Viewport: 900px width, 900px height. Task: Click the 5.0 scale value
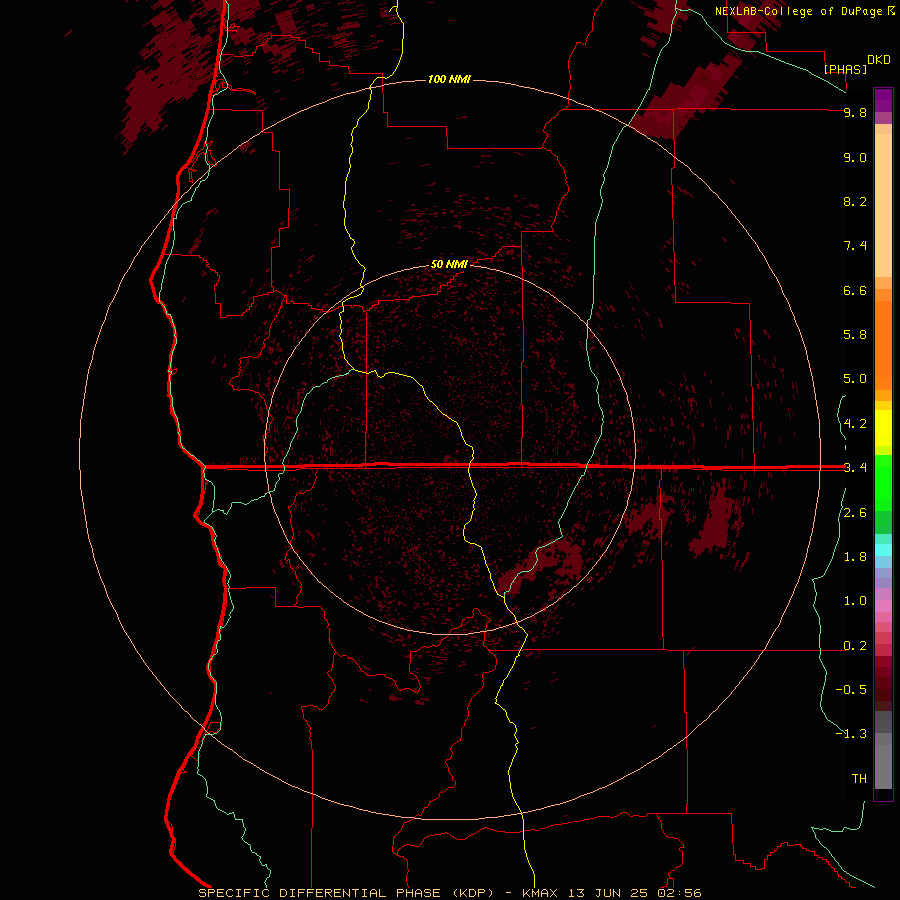point(855,379)
